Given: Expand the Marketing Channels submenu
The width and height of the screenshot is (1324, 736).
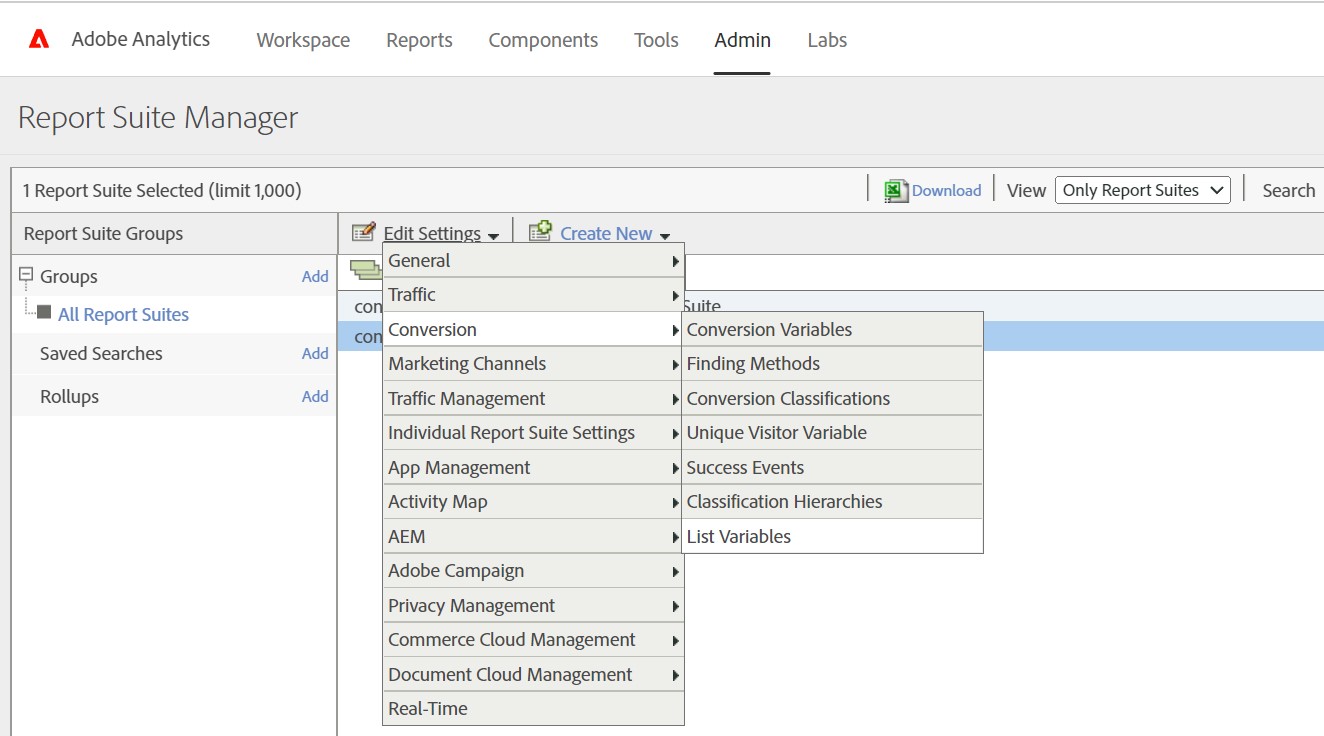Looking at the screenshot, I should (x=533, y=364).
